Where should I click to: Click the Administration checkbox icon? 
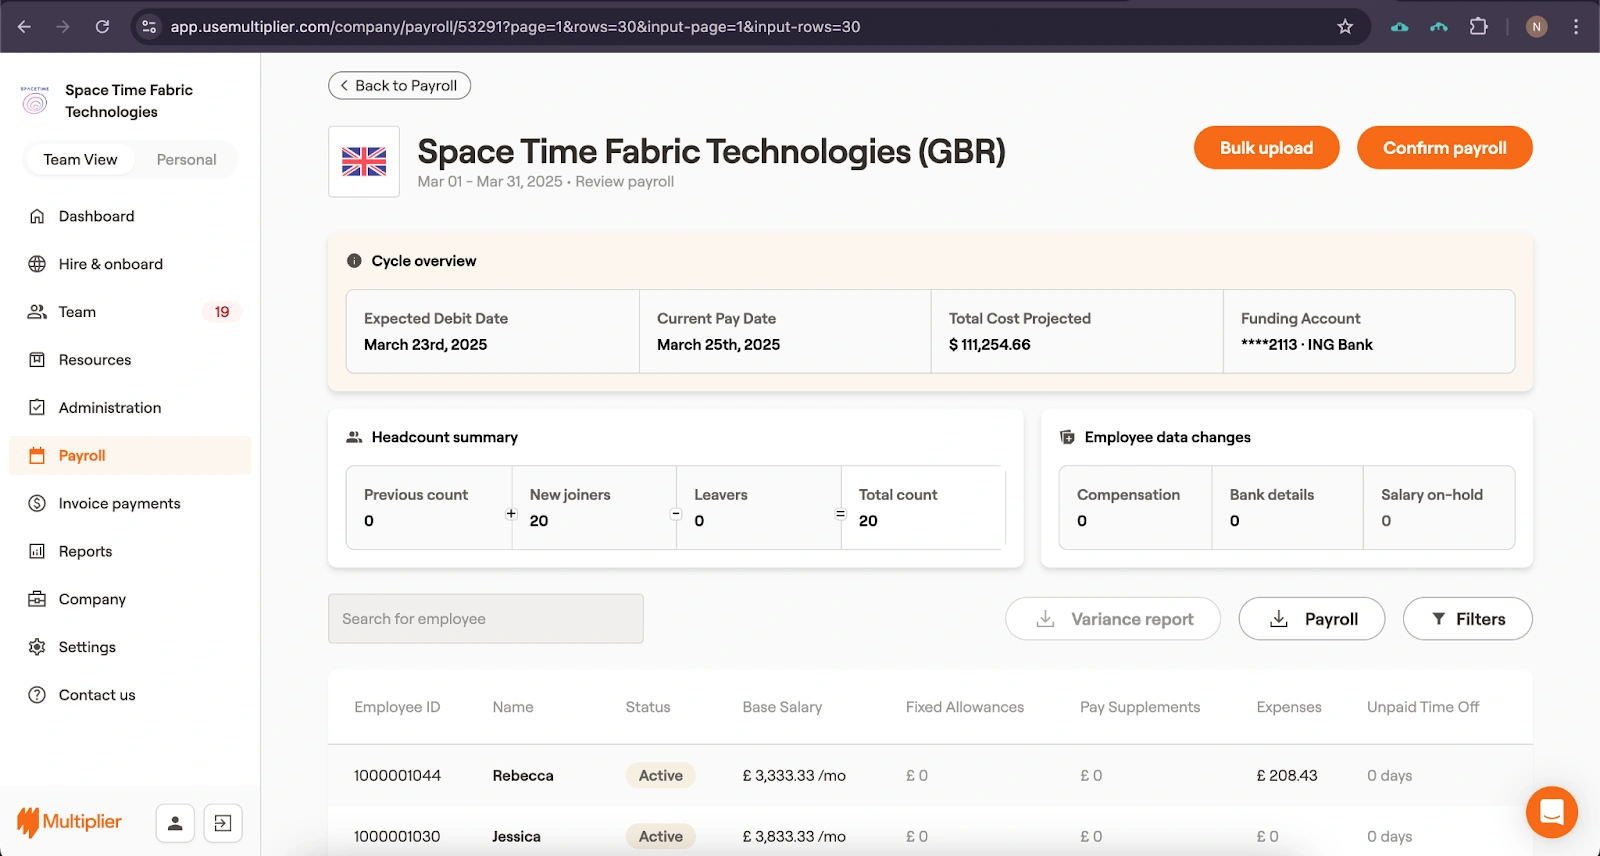click(x=37, y=408)
